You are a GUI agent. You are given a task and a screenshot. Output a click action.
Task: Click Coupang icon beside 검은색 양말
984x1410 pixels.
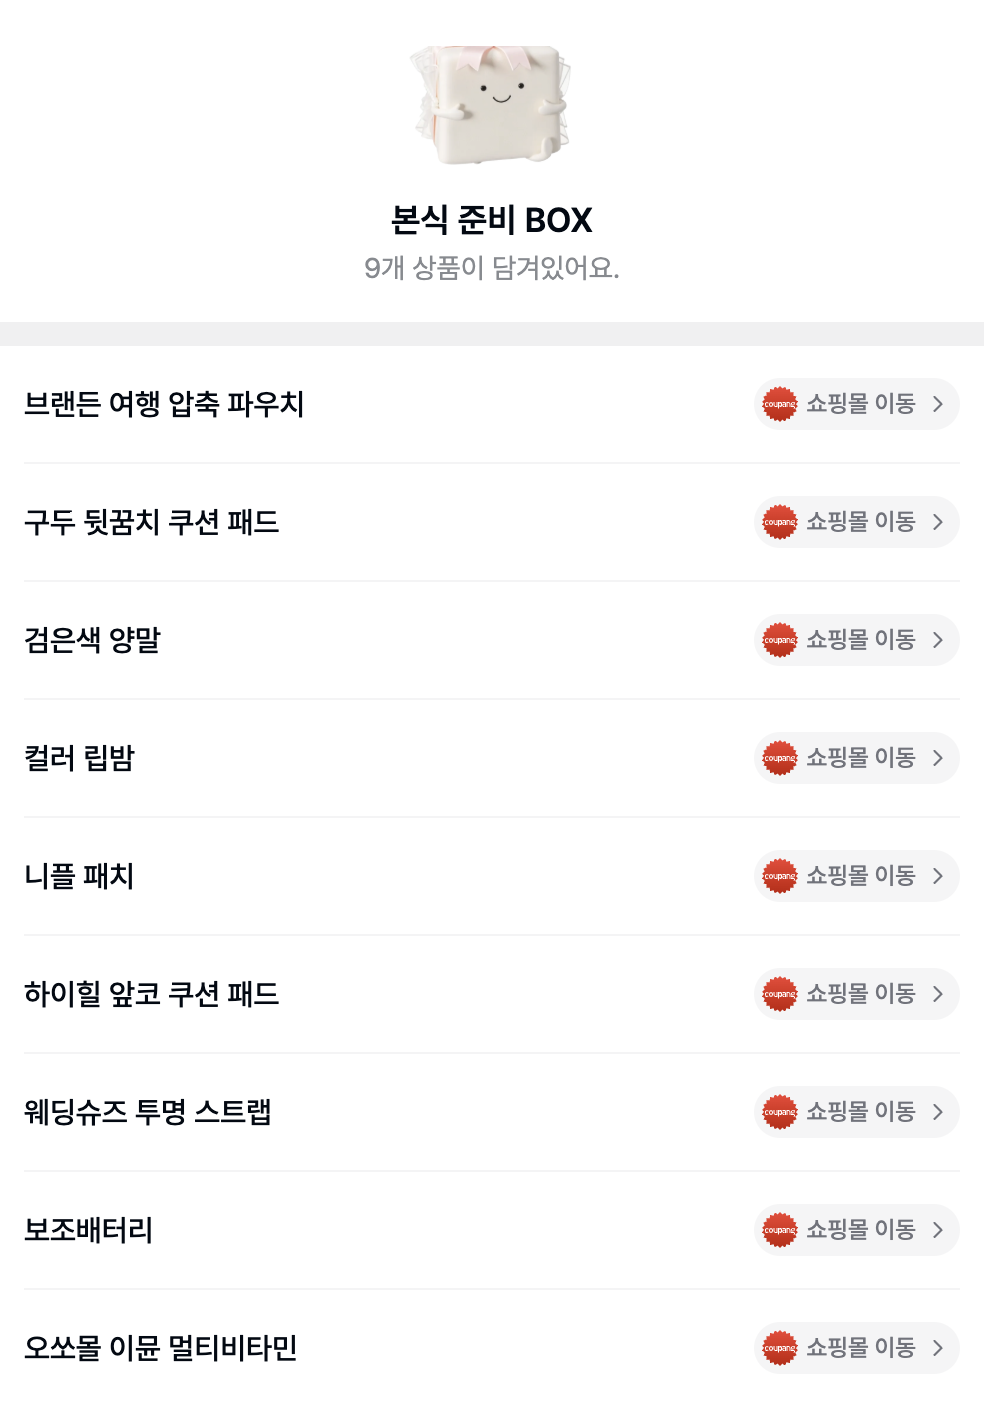[x=779, y=640]
